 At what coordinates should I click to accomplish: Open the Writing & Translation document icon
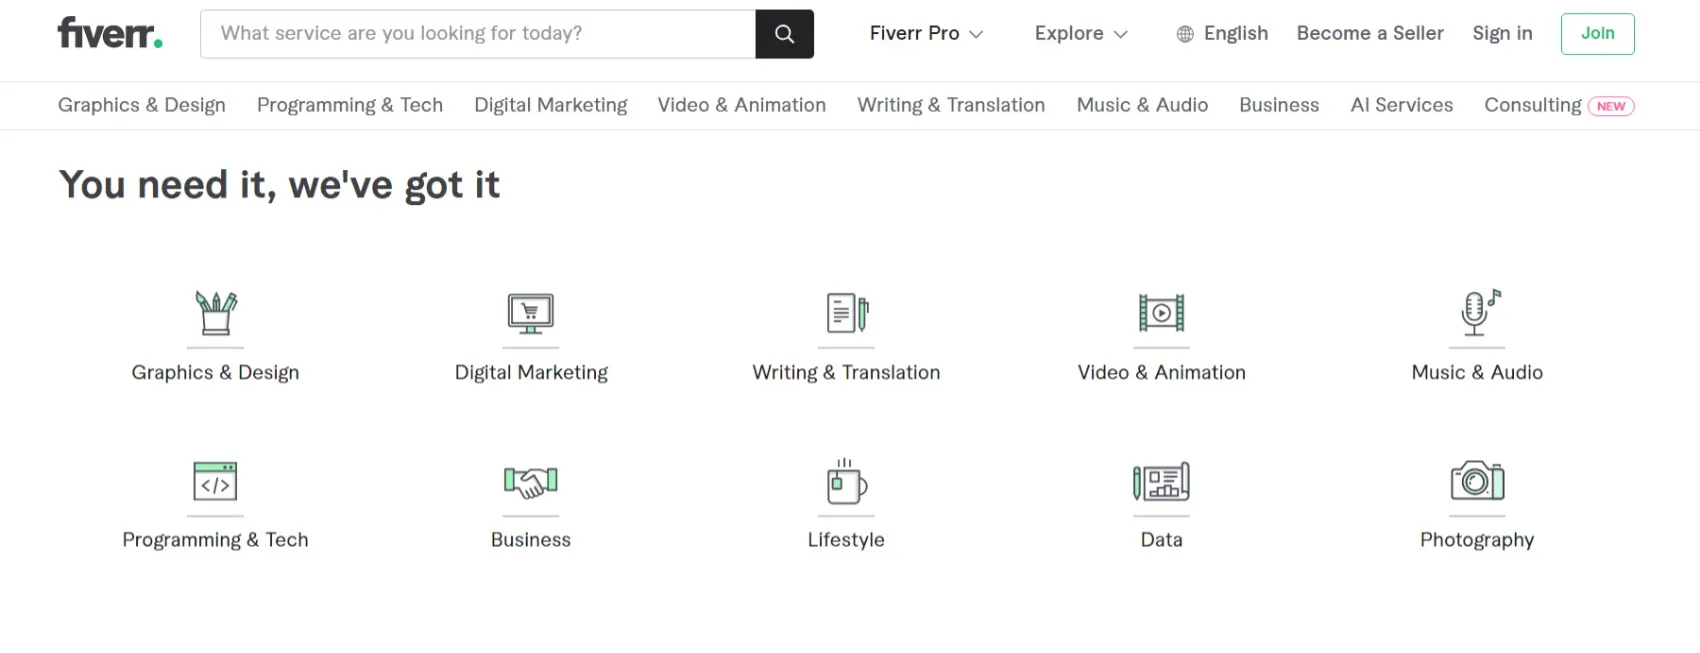[847, 313]
